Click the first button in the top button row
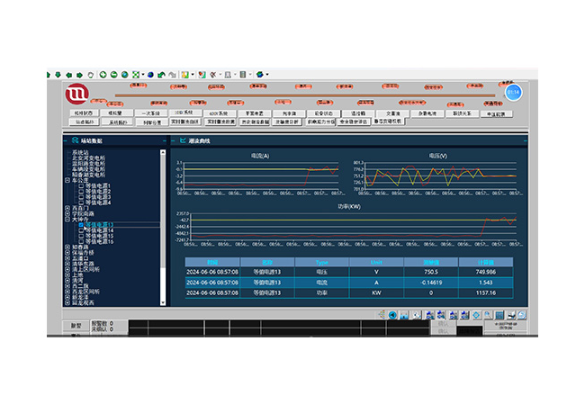The image size is (581, 414). pos(83,113)
